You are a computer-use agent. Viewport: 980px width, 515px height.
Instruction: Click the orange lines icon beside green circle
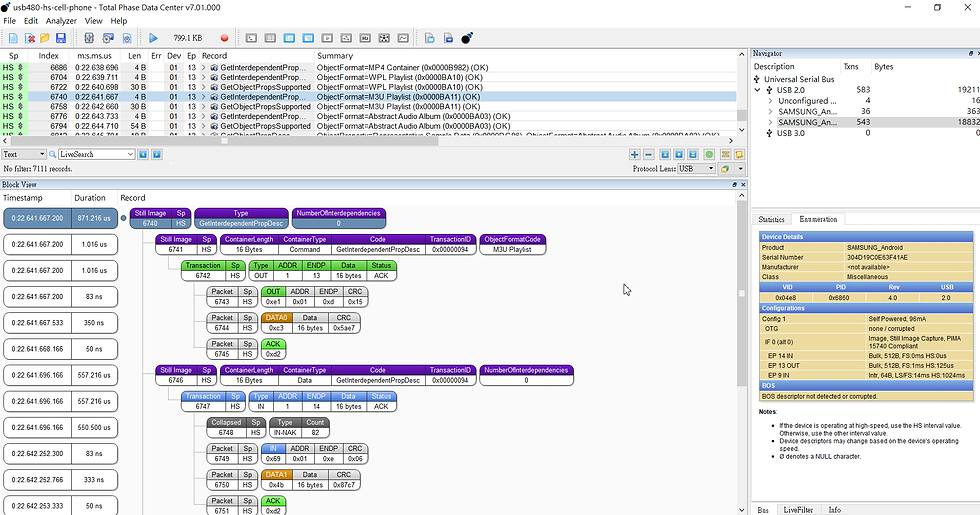pos(726,154)
